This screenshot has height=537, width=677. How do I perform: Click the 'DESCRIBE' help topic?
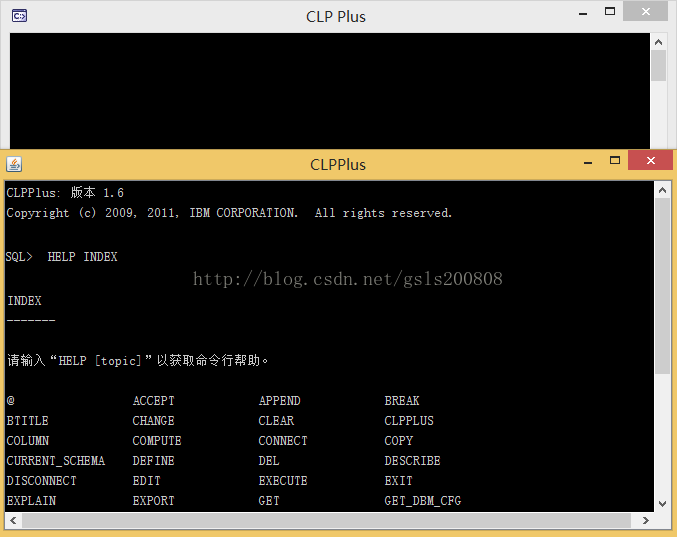(x=412, y=461)
